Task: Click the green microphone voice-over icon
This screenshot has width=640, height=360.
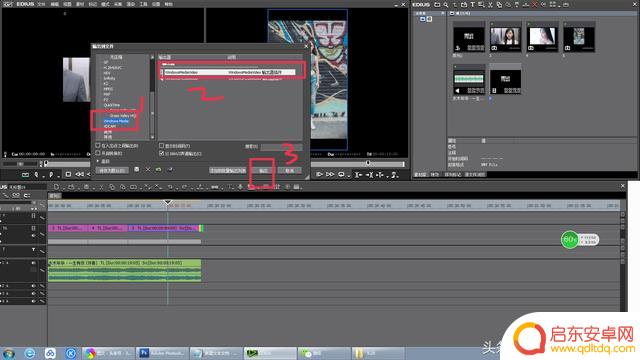Action: pos(240,187)
